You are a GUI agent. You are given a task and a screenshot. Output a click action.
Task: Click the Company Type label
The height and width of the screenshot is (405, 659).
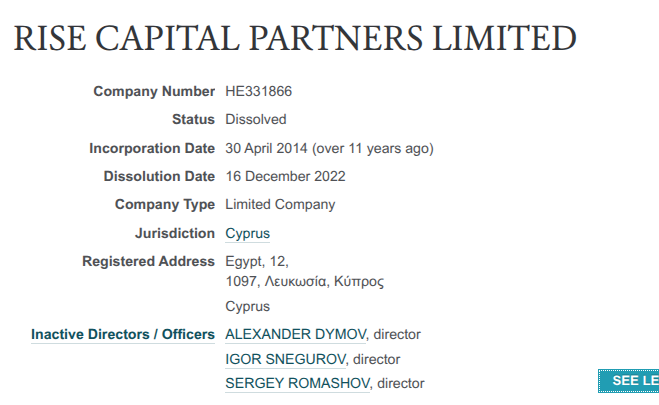click(165, 205)
